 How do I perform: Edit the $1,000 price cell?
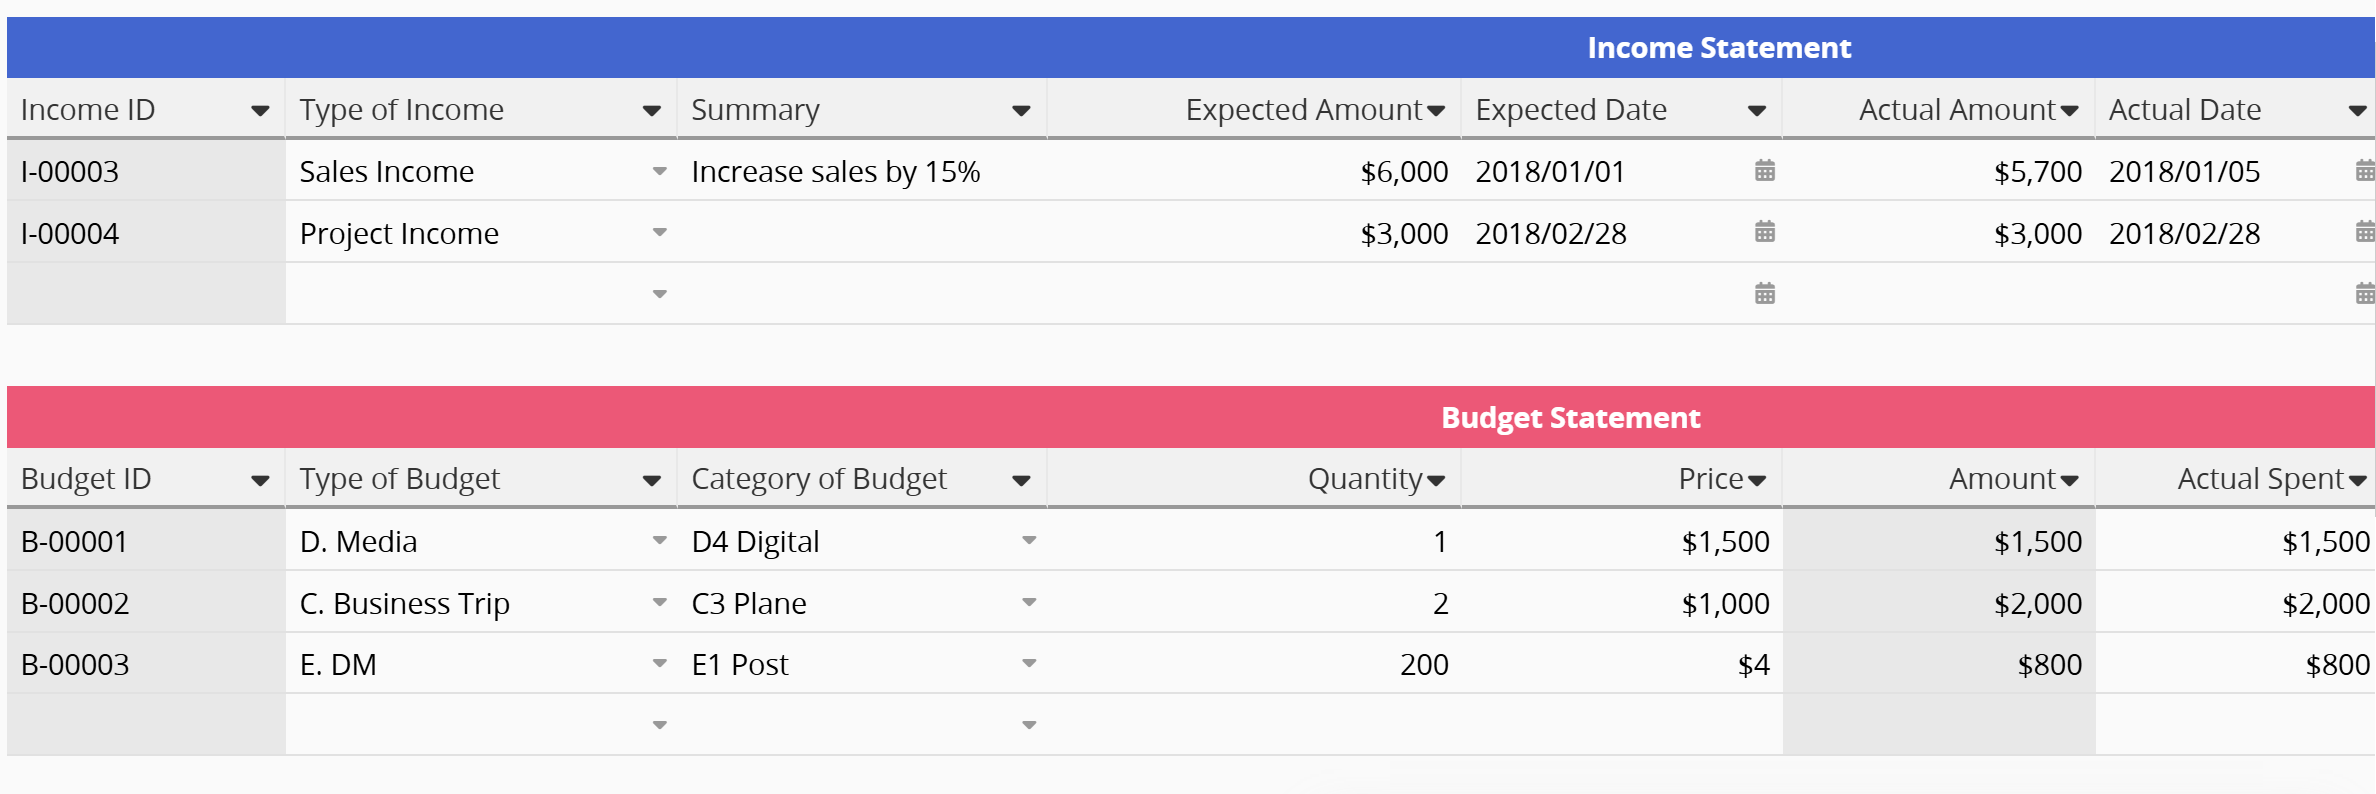click(1622, 603)
